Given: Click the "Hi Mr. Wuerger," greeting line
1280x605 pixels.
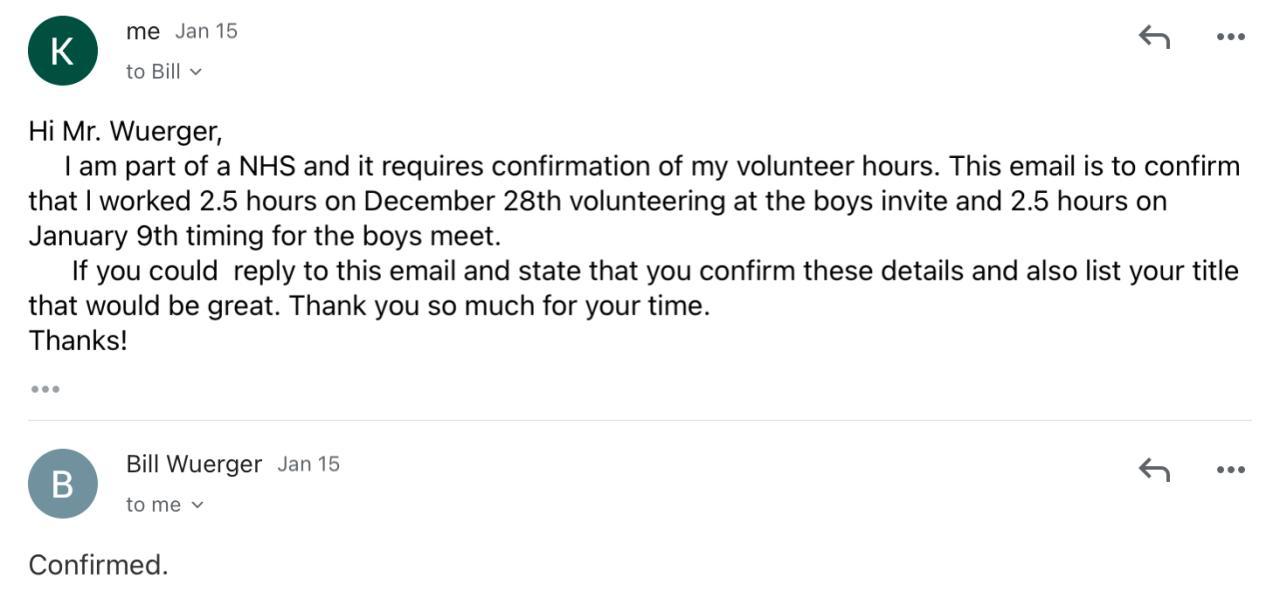Looking at the screenshot, I should [x=125, y=132].
